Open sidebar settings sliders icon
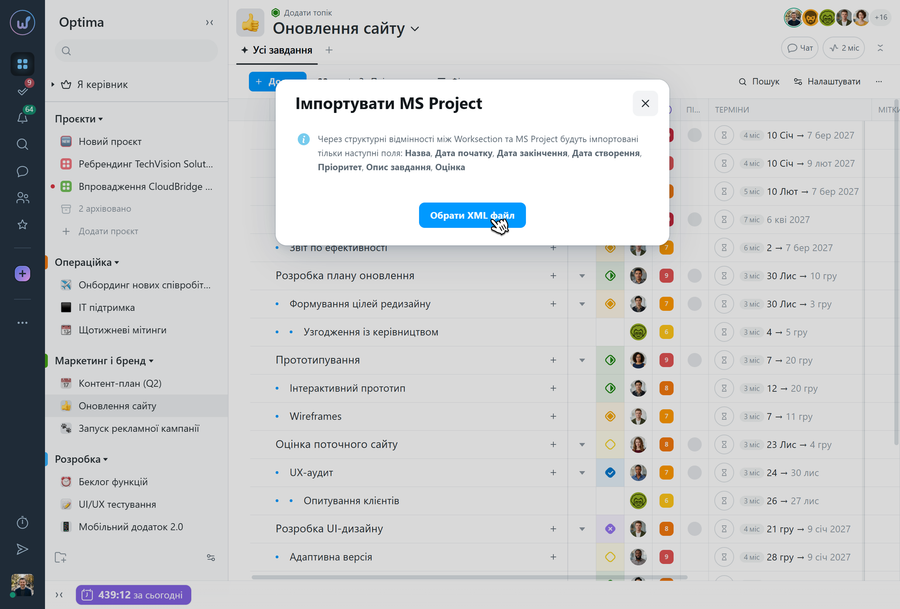The image size is (900, 609). pyautogui.click(x=211, y=557)
